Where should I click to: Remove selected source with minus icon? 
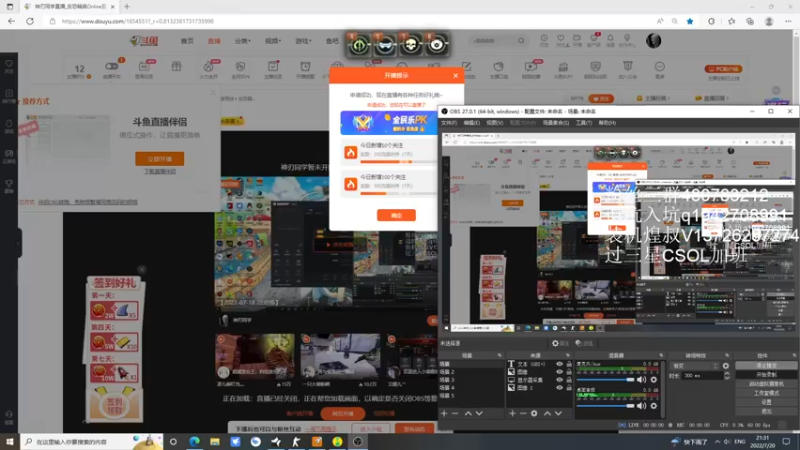[523, 413]
